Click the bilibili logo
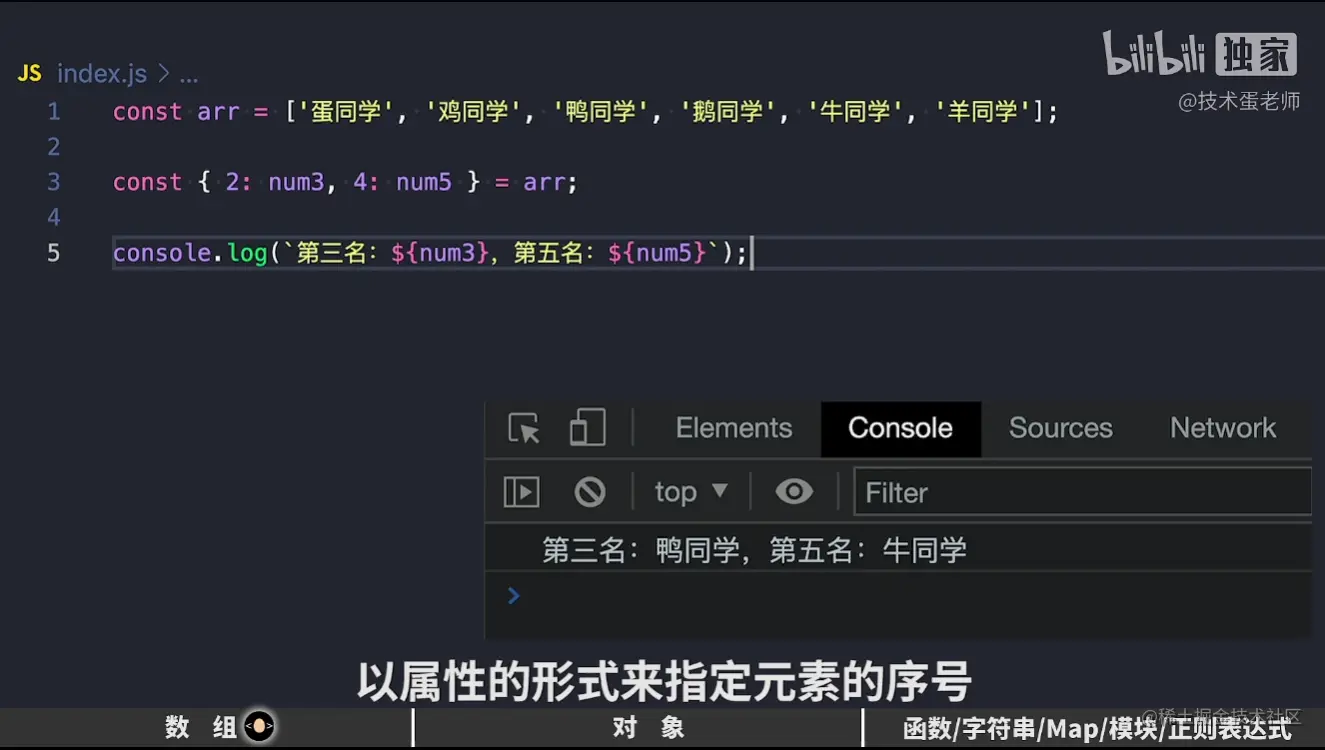Viewport: 1325px width, 750px height. tap(1155, 57)
